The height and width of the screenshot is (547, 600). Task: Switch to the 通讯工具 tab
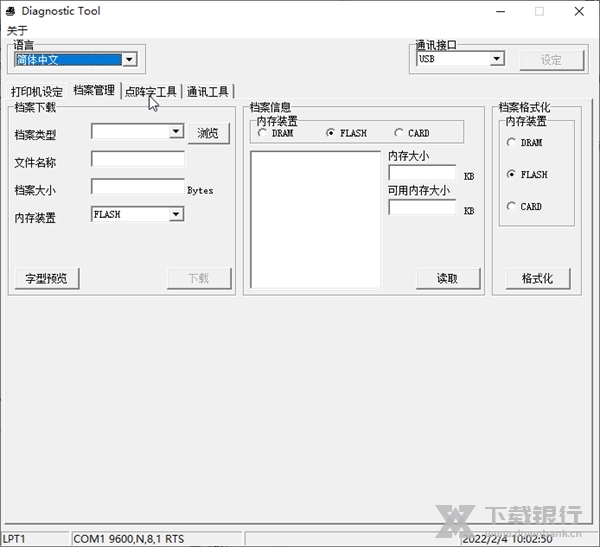pos(207,92)
